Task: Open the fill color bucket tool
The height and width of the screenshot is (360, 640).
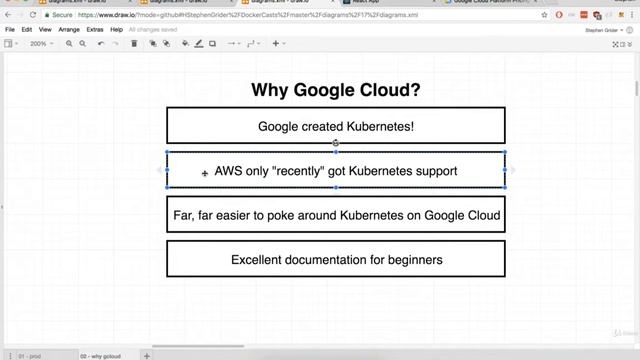Action: (x=185, y=43)
